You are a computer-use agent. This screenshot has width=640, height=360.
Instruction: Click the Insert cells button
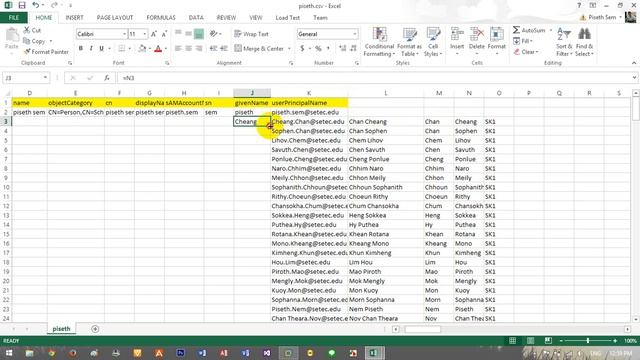(457, 42)
